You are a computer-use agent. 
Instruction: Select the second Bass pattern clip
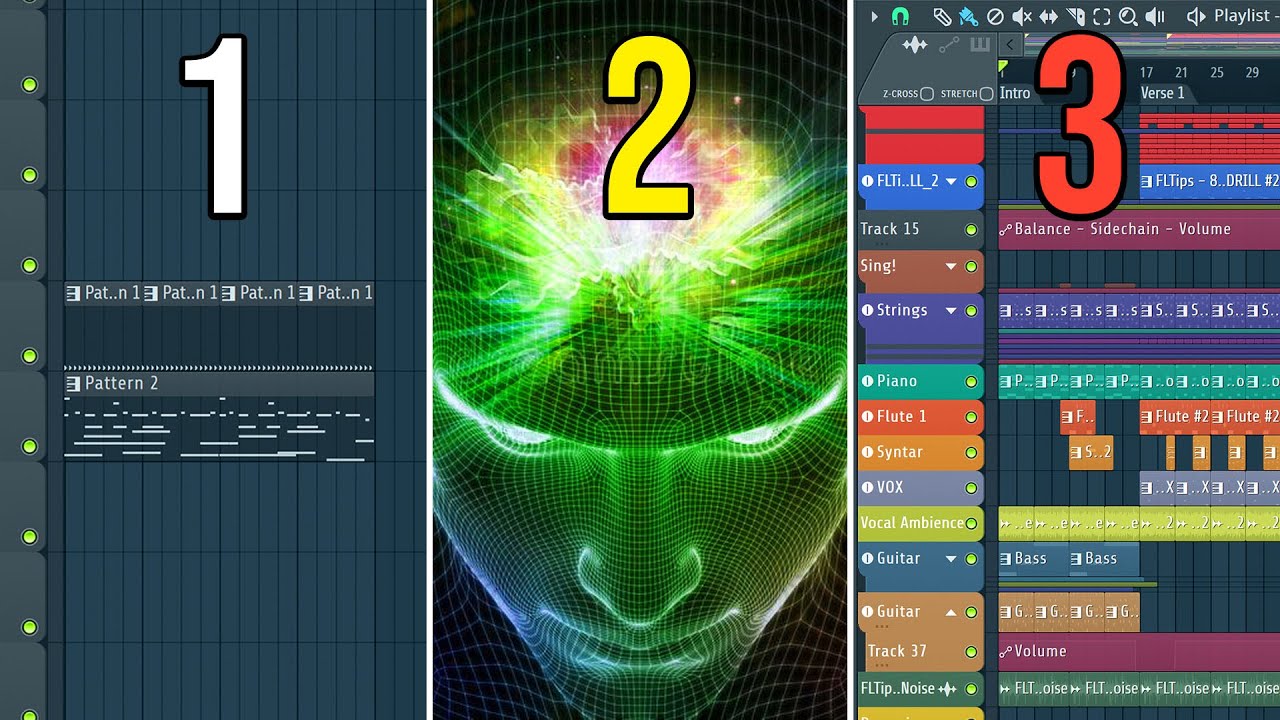tap(1104, 558)
